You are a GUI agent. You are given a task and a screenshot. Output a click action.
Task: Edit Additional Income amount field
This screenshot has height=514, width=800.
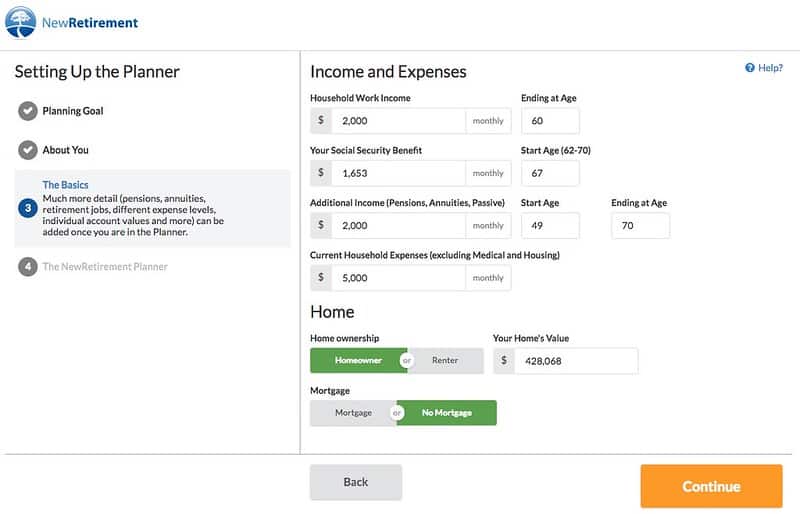(398, 226)
